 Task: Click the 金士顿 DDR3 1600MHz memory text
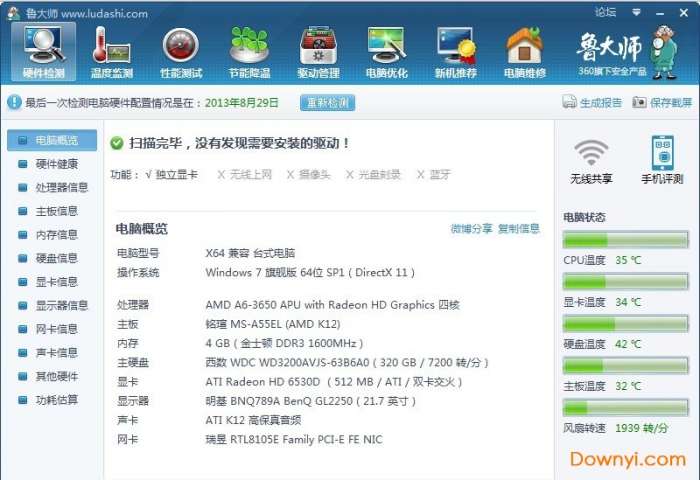pyautogui.click(x=284, y=343)
